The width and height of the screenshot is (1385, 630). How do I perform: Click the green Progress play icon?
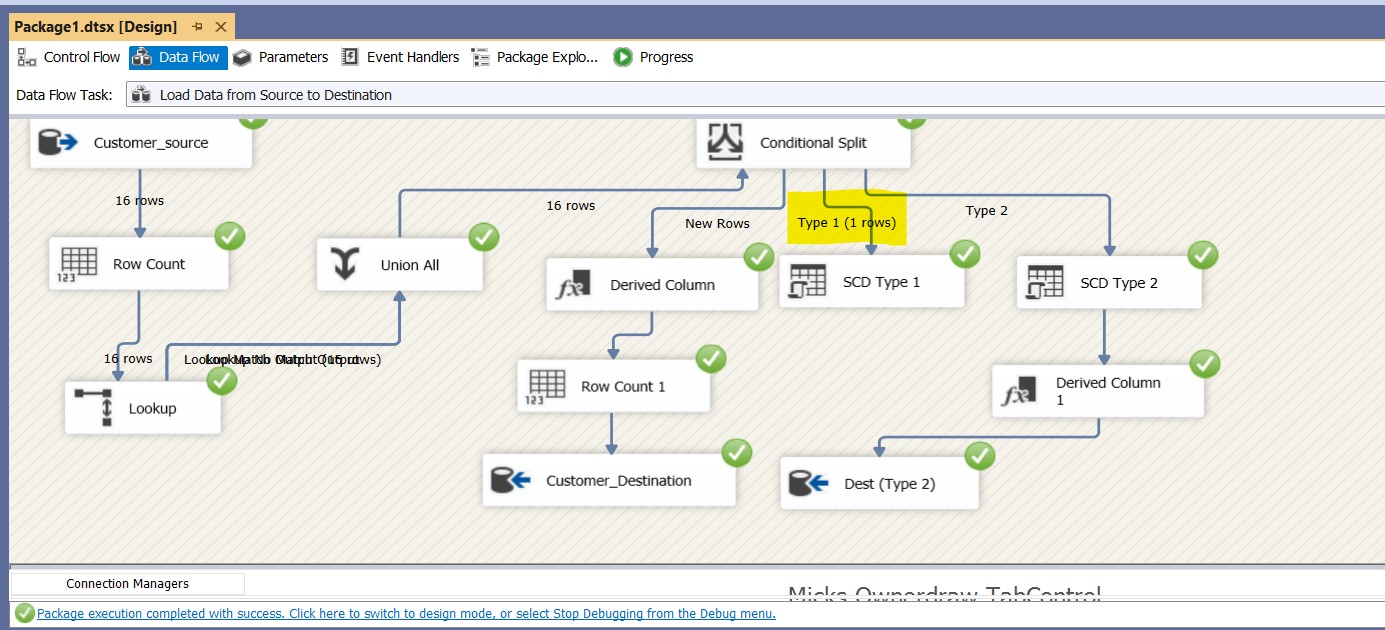[622, 57]
